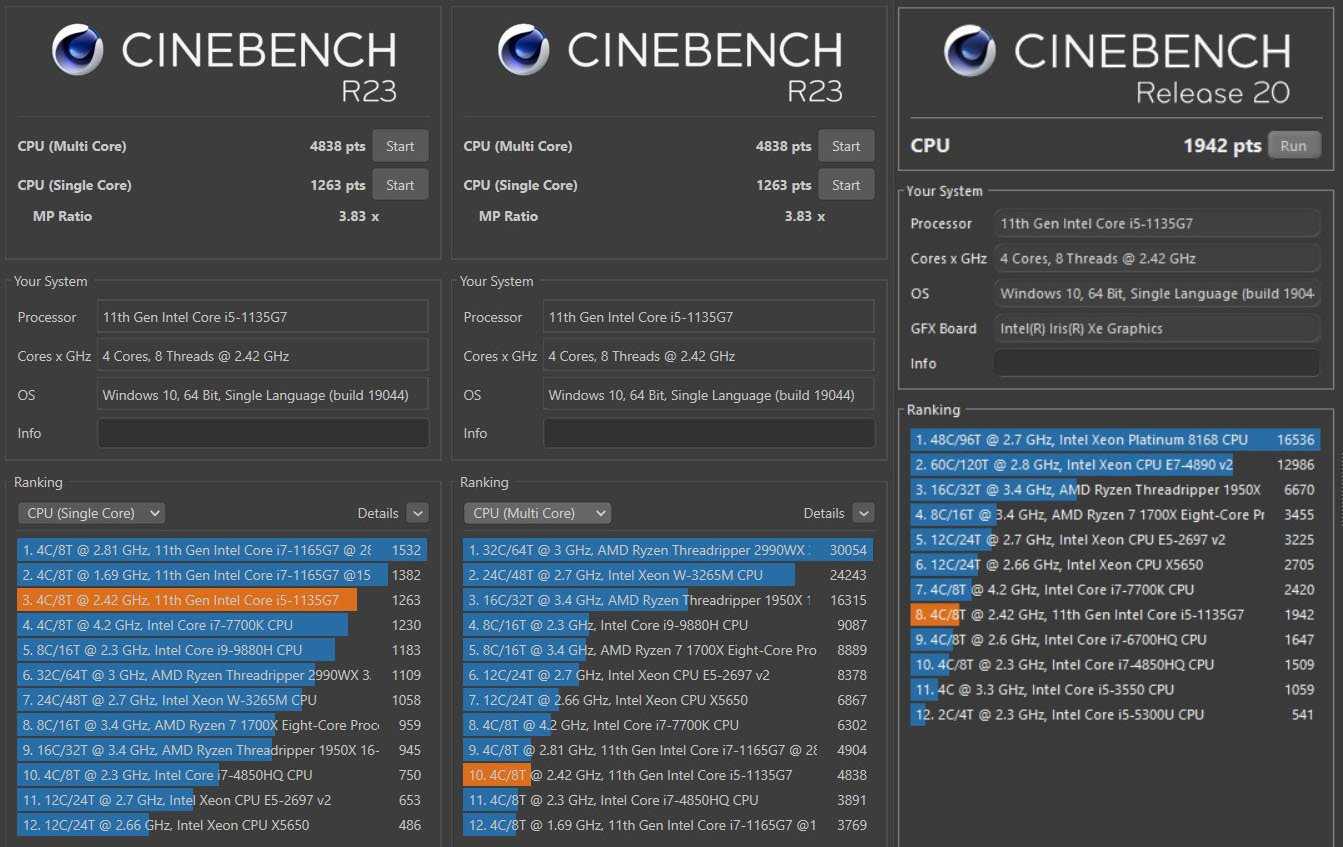Expand the Details chevron in the single core ranking
The image size is (1343, 847).
point(417,513)
